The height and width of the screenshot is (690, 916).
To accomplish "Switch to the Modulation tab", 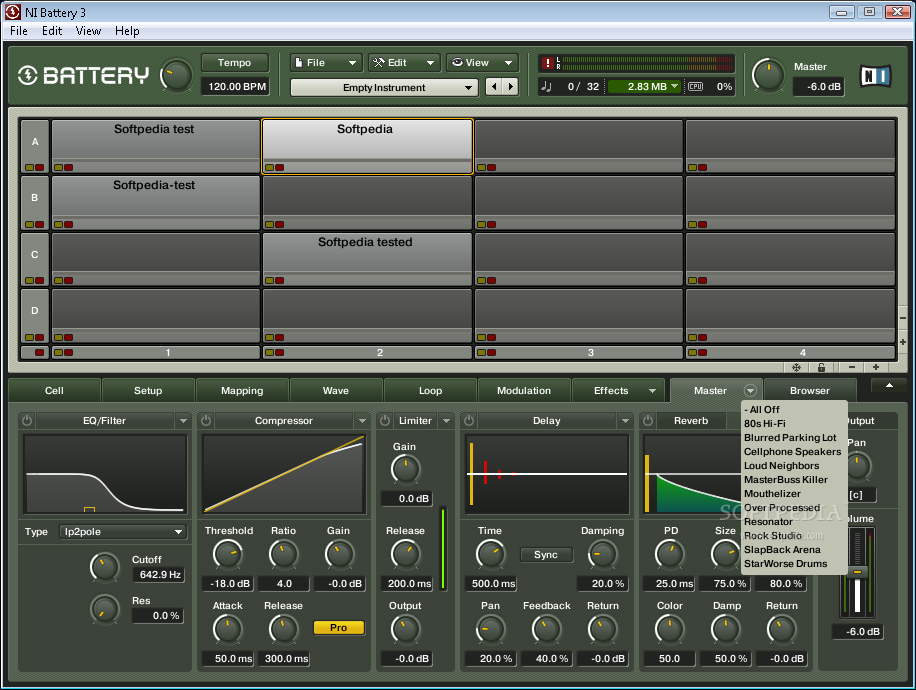I will [524, 390].
